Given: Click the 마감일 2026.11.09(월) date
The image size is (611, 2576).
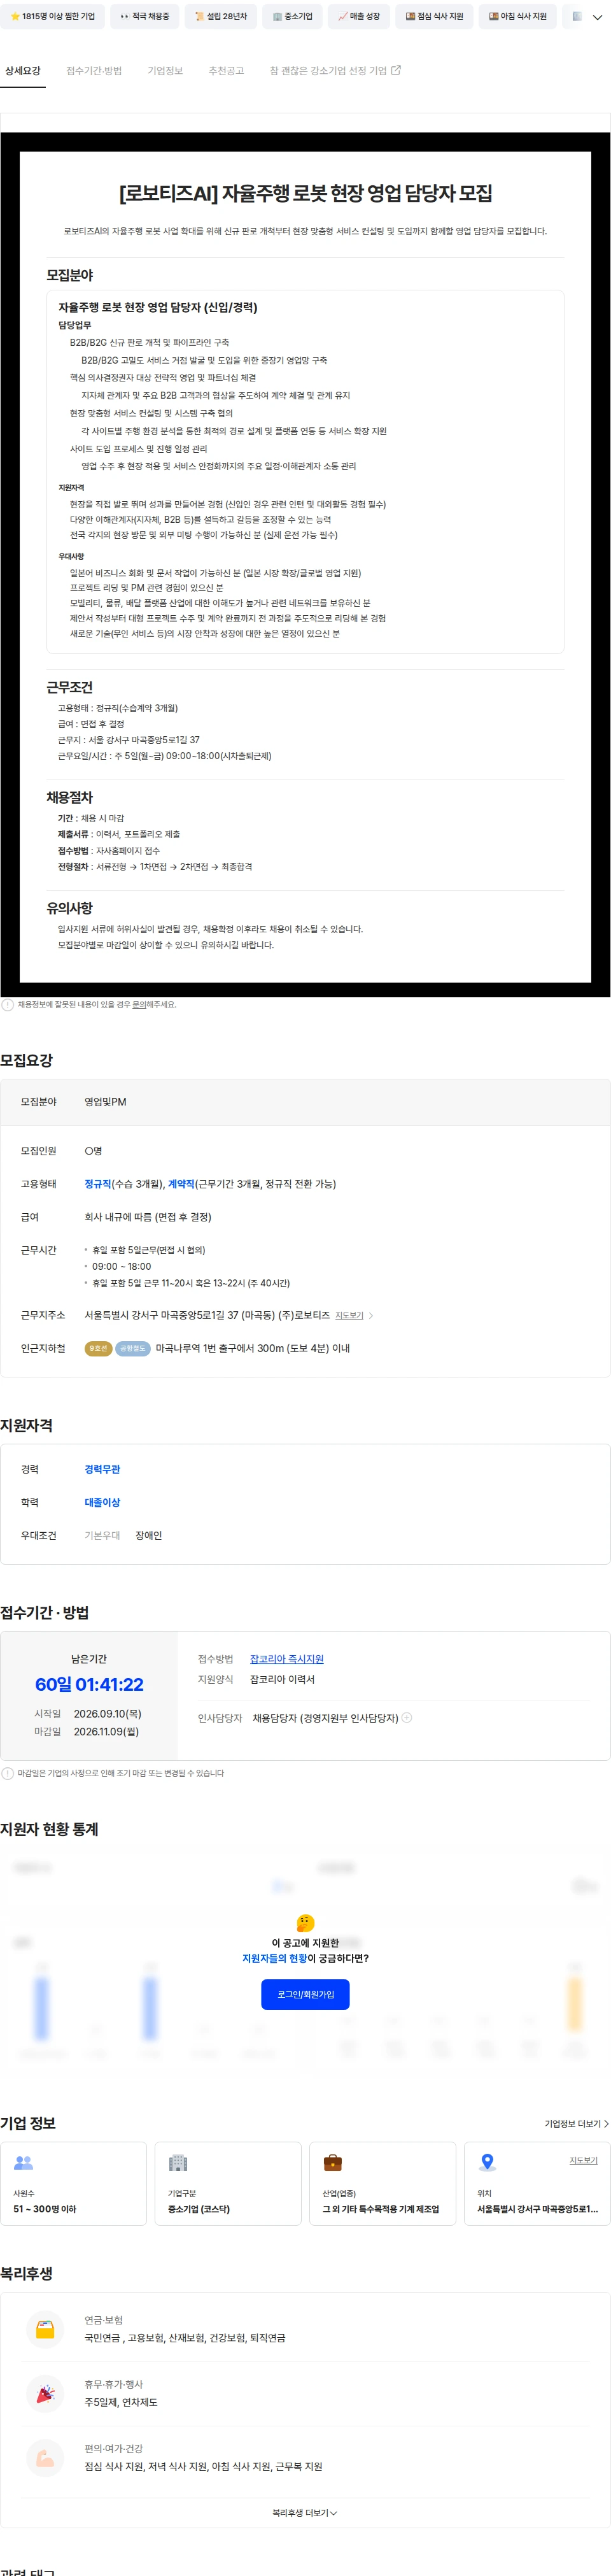Looking at the screenshot, I should click(x=106, y=1732).
